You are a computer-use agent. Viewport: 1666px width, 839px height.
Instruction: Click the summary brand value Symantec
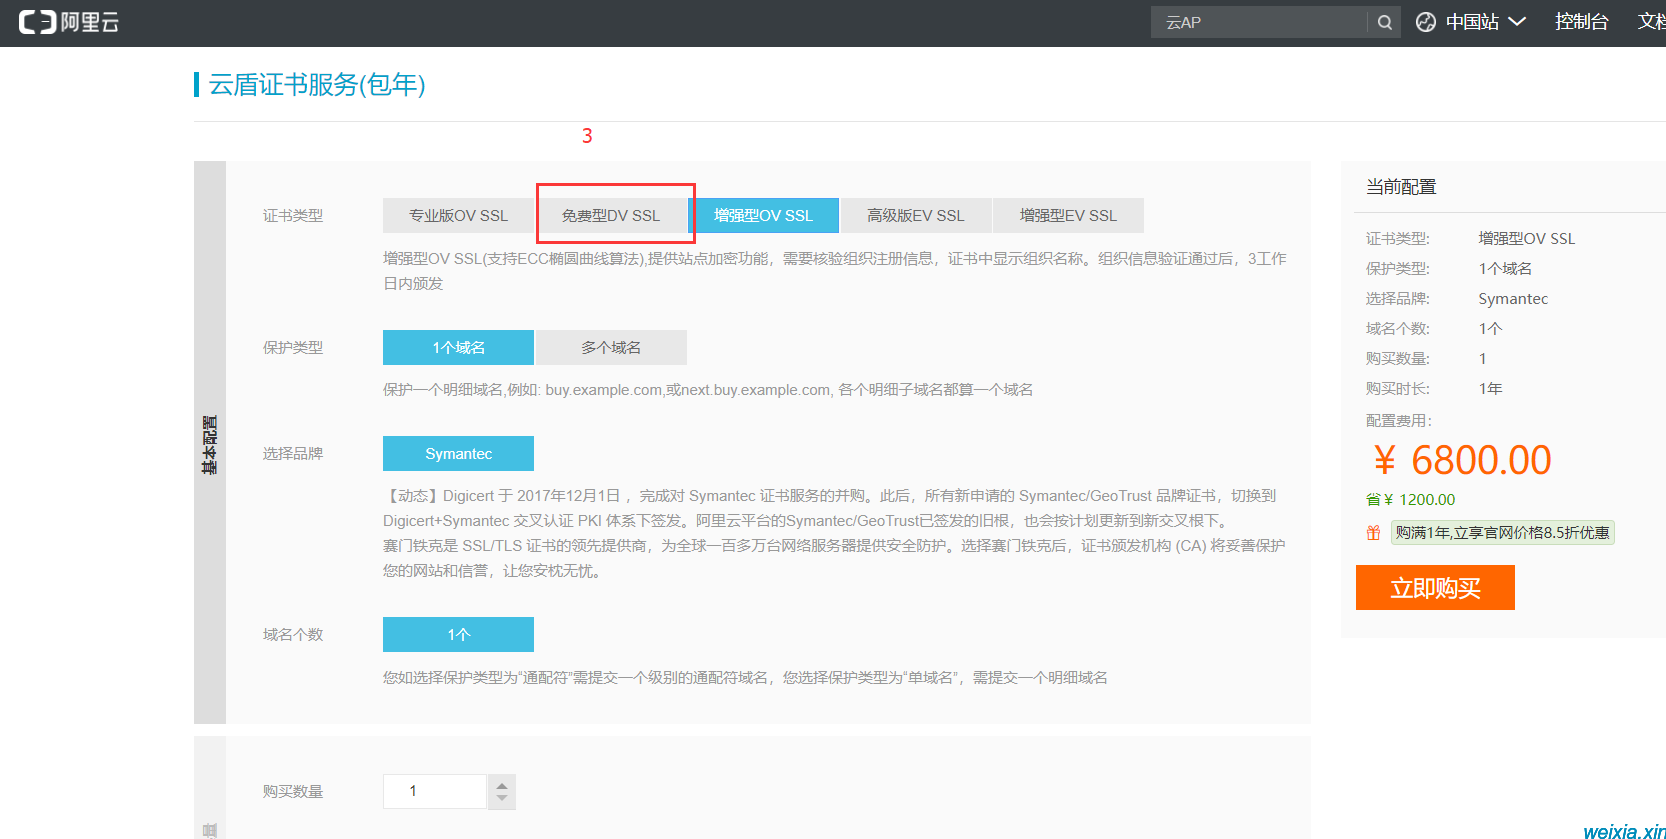1513,298
